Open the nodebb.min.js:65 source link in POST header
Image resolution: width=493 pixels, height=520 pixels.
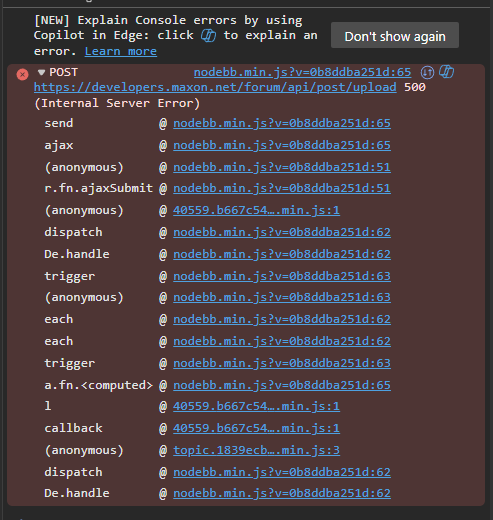pos(302,72)
